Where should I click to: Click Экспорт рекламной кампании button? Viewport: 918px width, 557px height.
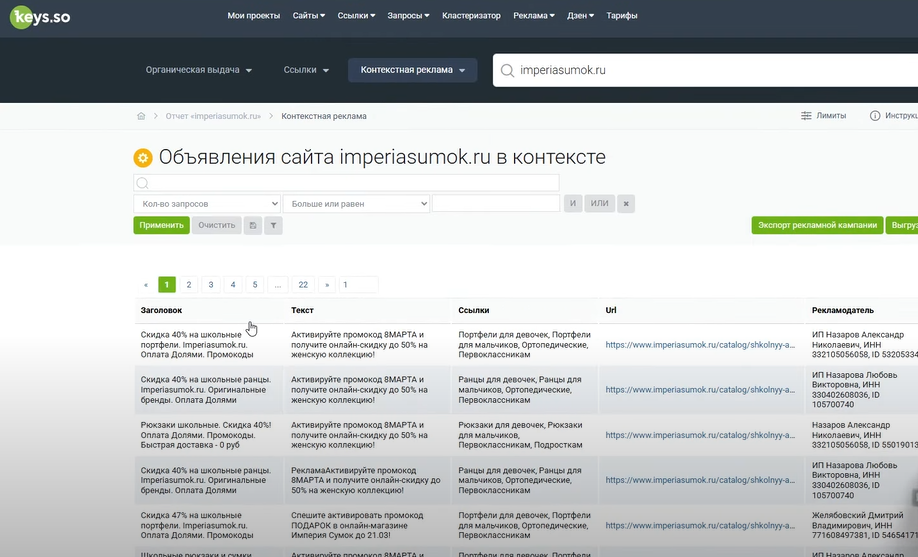tap(817, 225)
